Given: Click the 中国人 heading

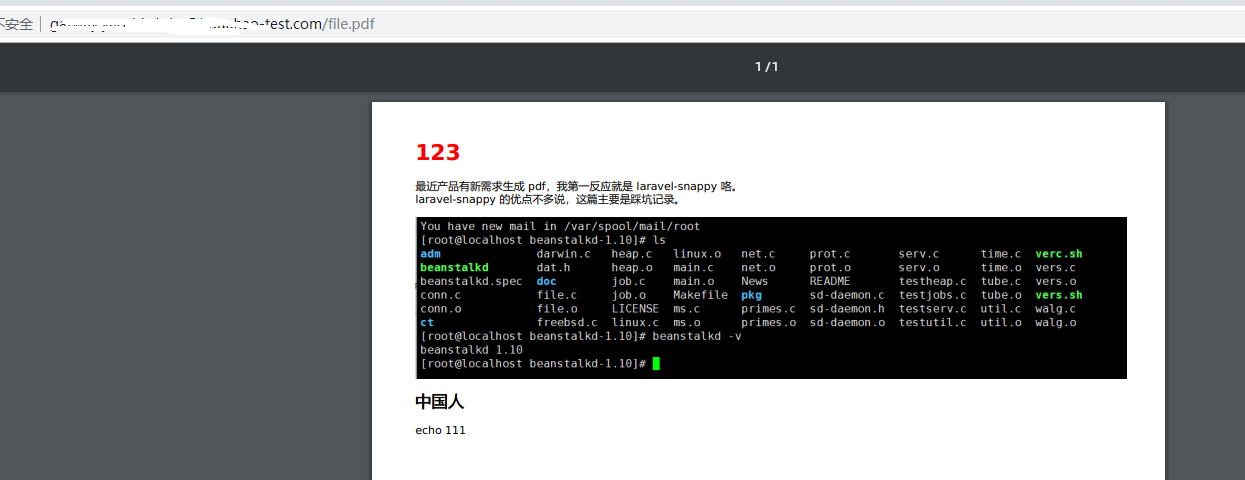Looking at the screenshot, I should click(440, 402).
